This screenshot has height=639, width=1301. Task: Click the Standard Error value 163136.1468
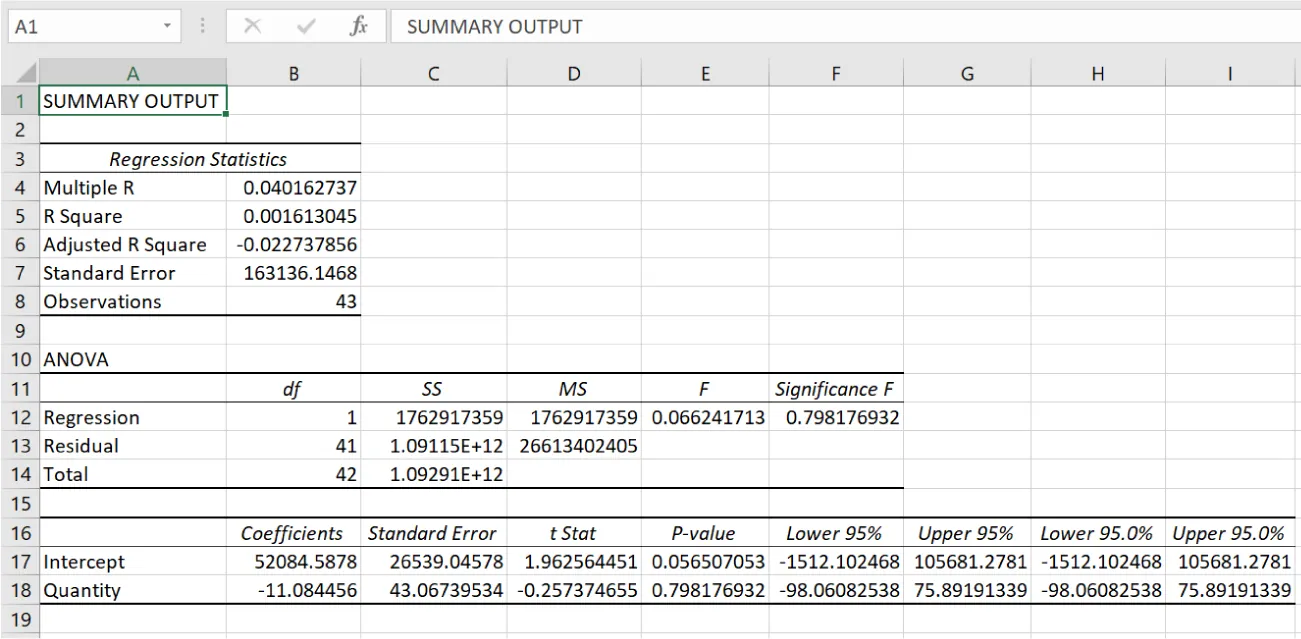[293, 272]
